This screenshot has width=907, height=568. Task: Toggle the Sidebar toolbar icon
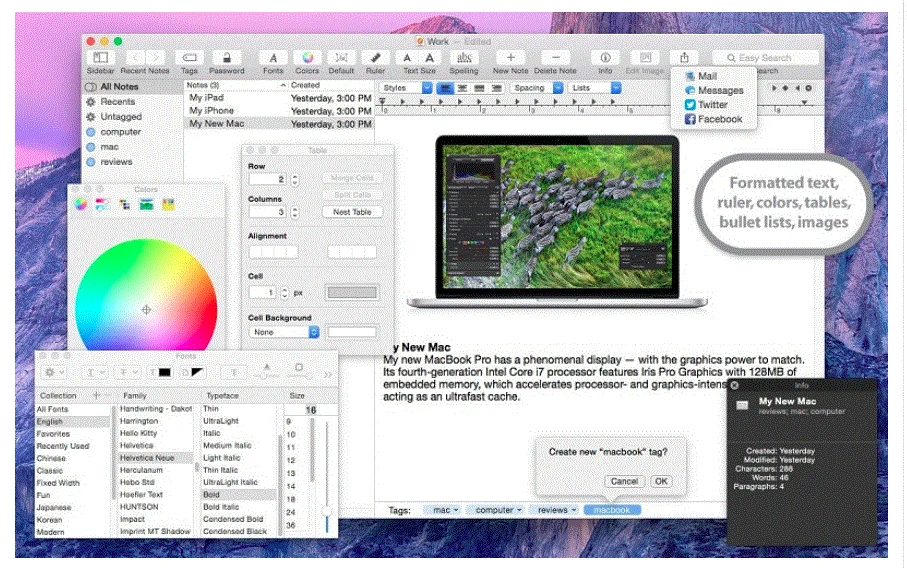tap(101, 57)
